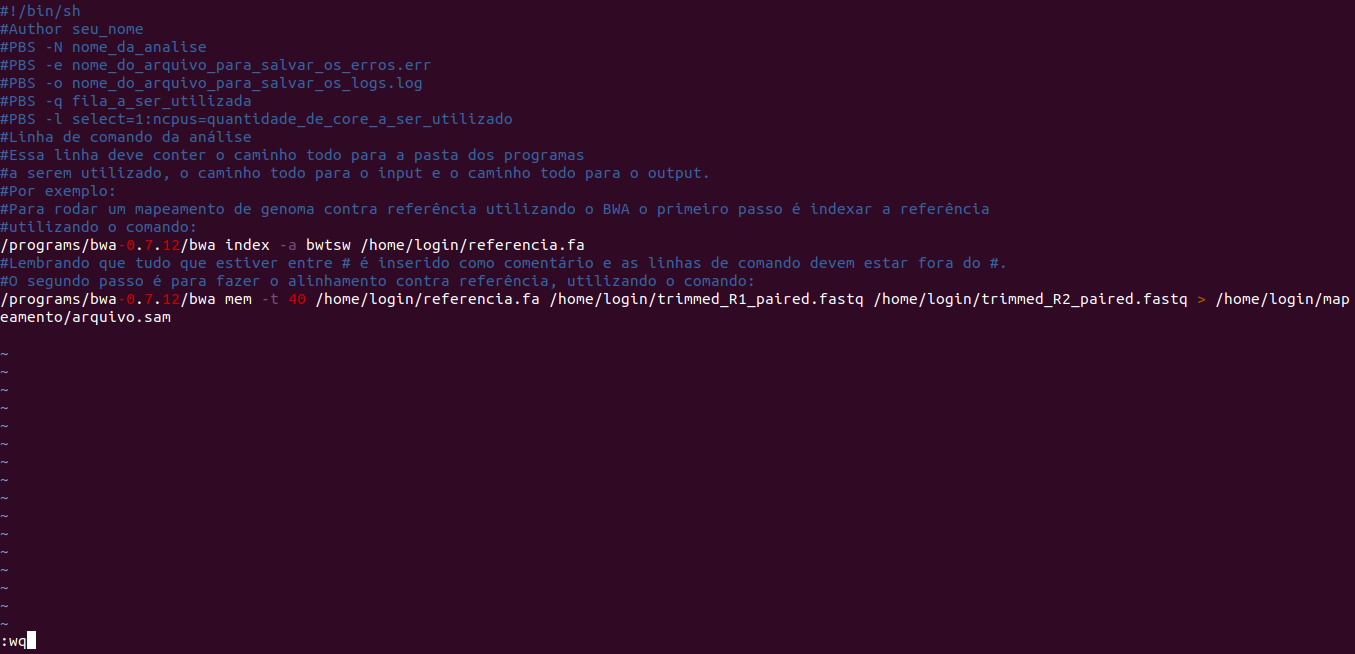Place cursor on seu_nome author text

pyautogui.click(x=107, y=29)
